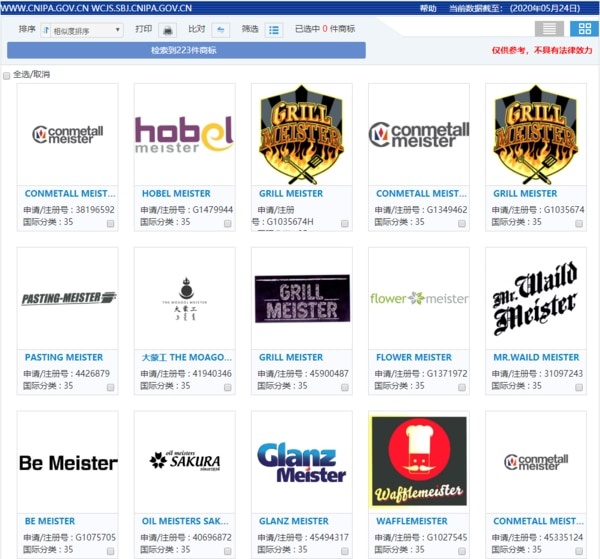This screenshot has width=600, height=559.
Task: Open the MR.WAILD MEISTER title link
Action: point(536,357)
